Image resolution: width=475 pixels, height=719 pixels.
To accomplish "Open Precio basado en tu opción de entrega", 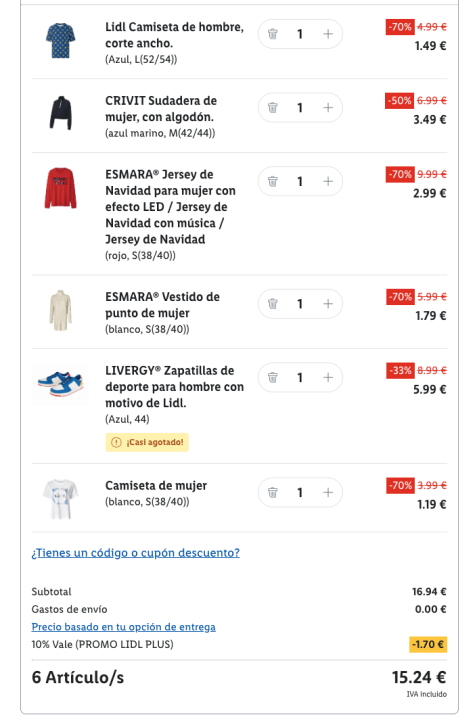I will pos(123,627).
